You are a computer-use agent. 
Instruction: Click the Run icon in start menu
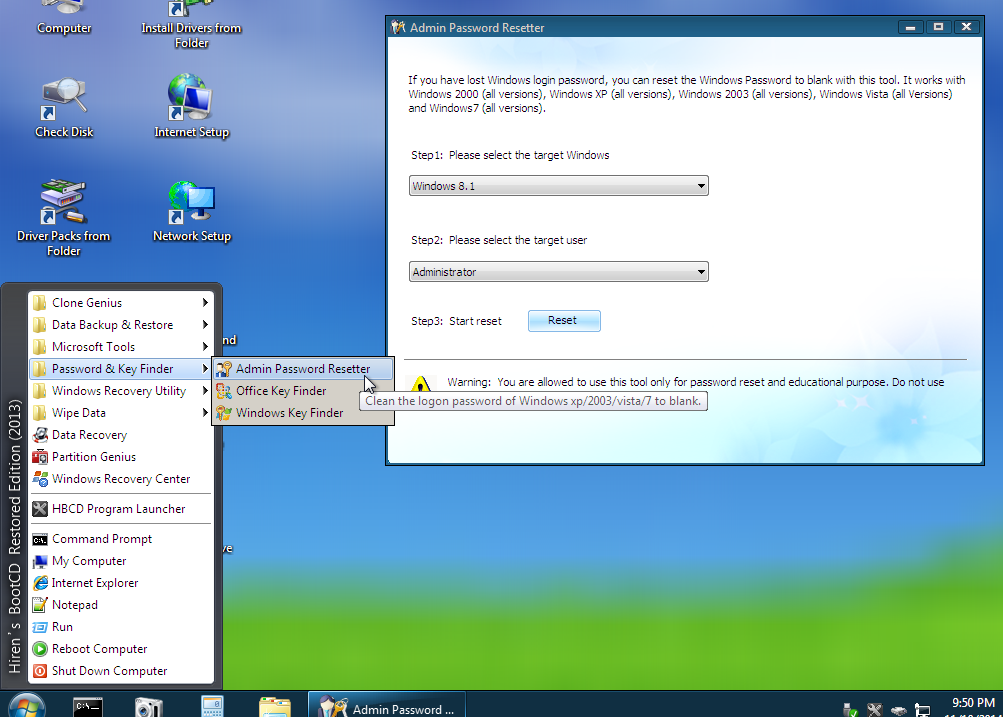click(x=40, y=627)
